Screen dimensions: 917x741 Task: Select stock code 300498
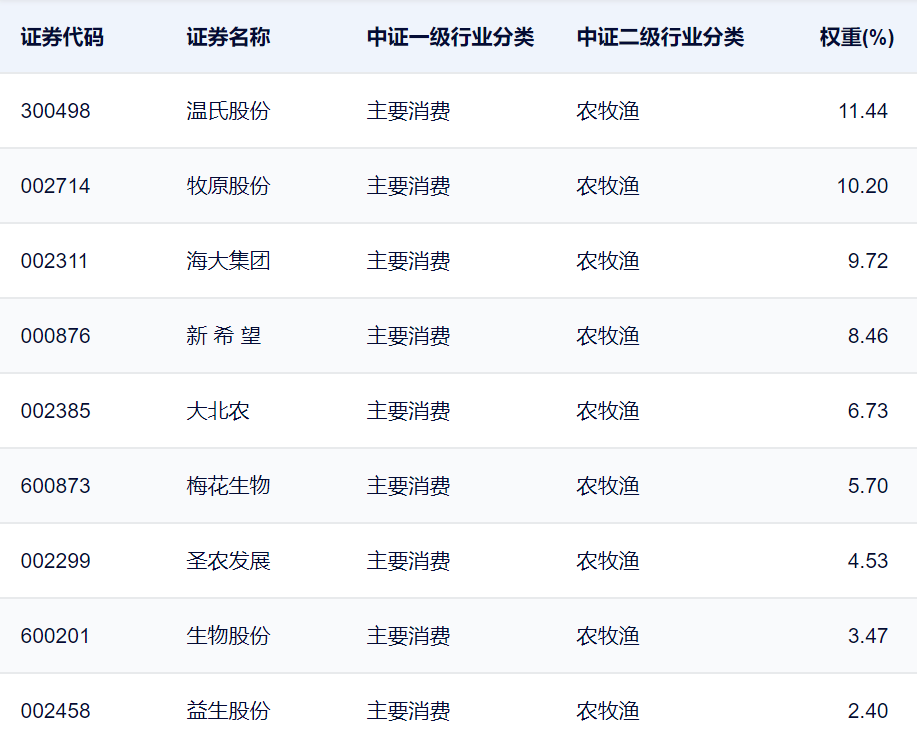point(56,111)
